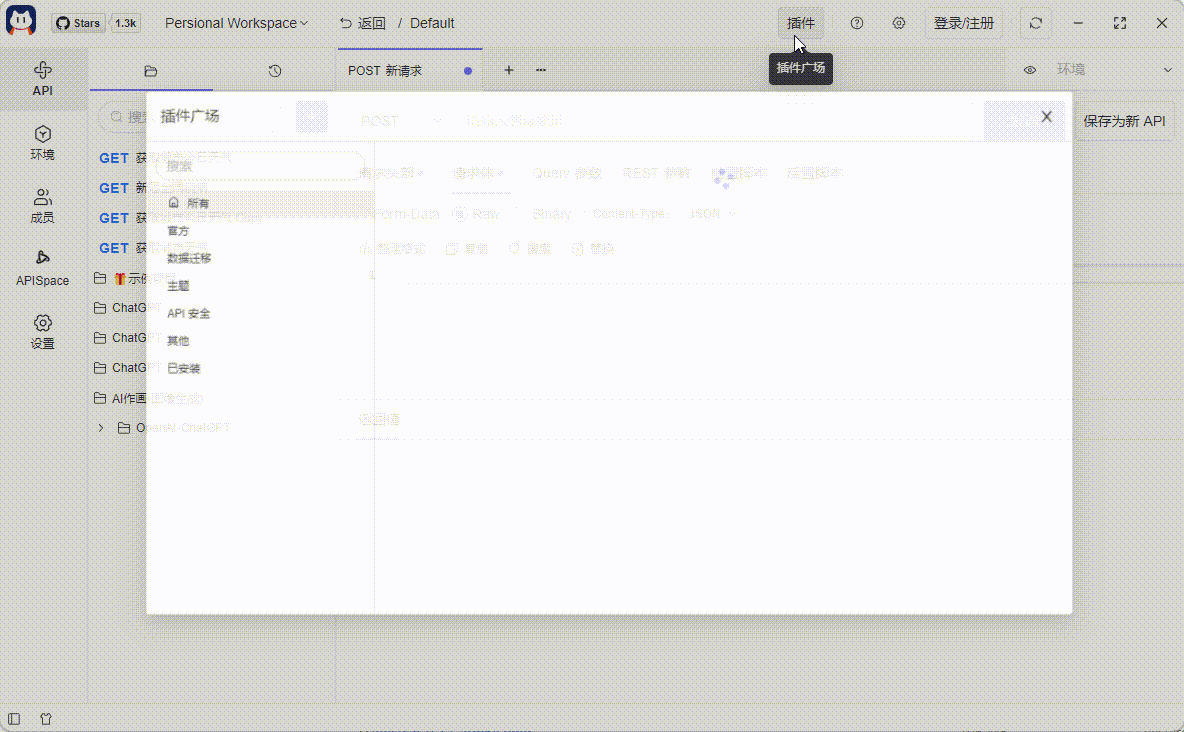1184x732 pixels.
Task: Click the 返回 back button
Action: (362, 23)
